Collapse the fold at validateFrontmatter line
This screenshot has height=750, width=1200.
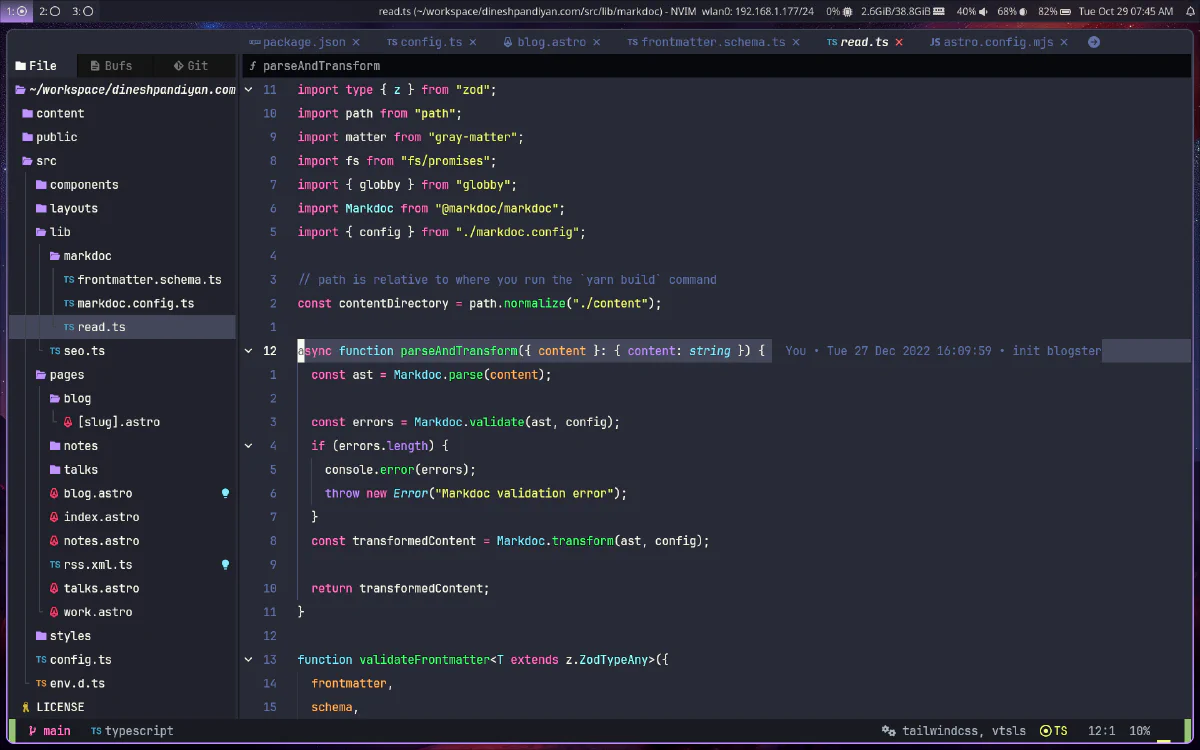248,659
